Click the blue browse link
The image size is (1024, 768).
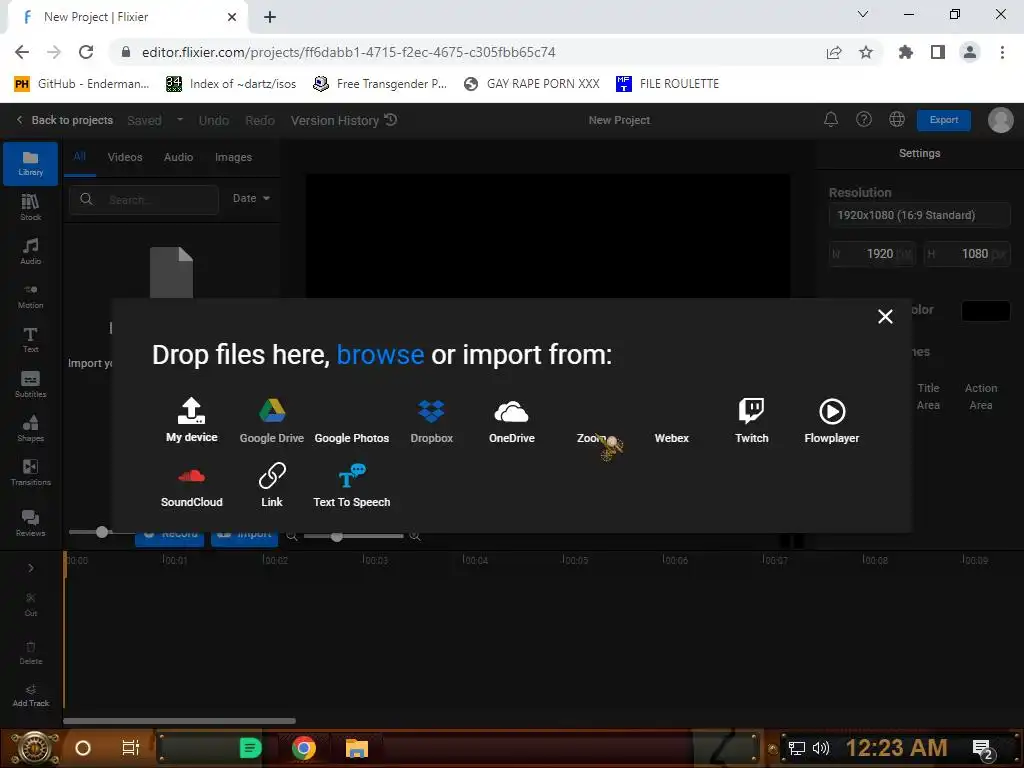pos(380,355)
